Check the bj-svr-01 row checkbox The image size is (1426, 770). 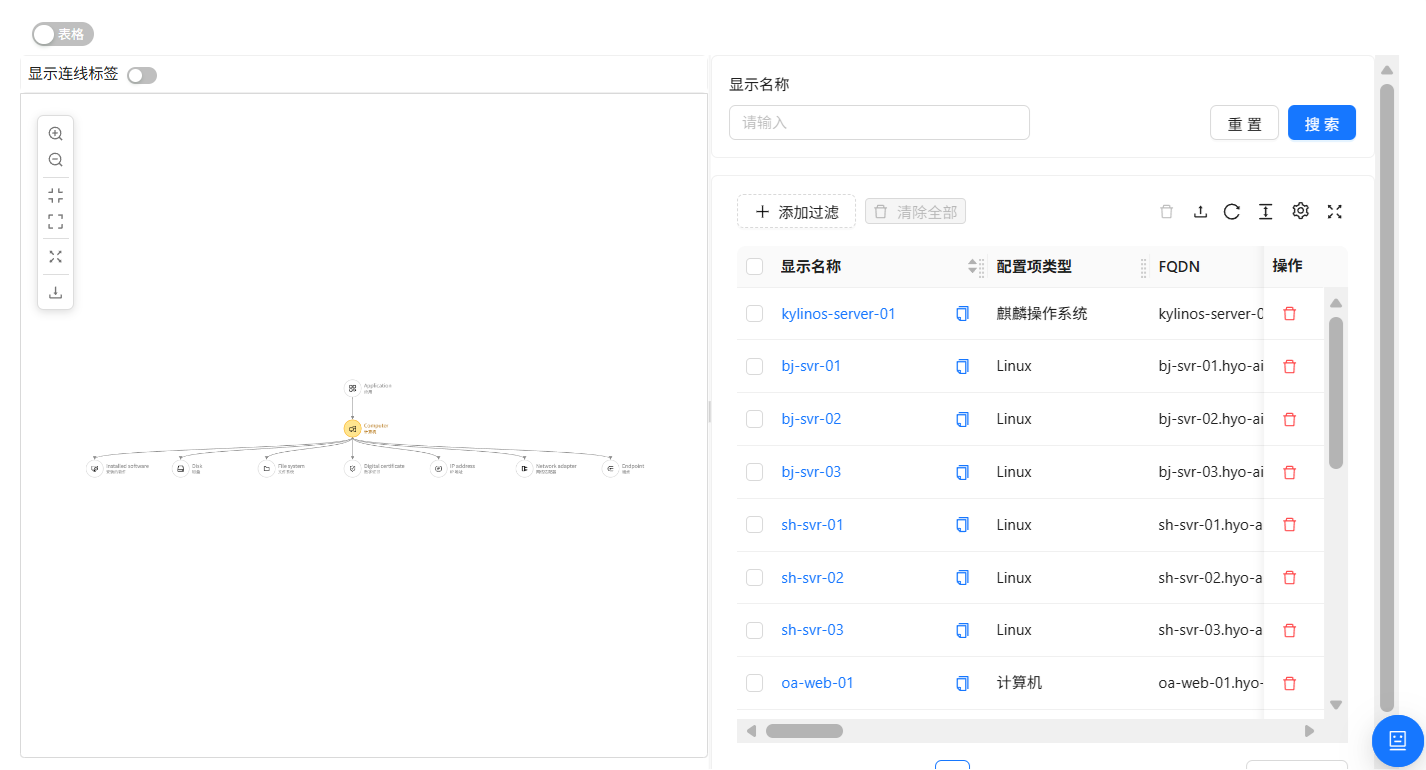click(755, 366)
